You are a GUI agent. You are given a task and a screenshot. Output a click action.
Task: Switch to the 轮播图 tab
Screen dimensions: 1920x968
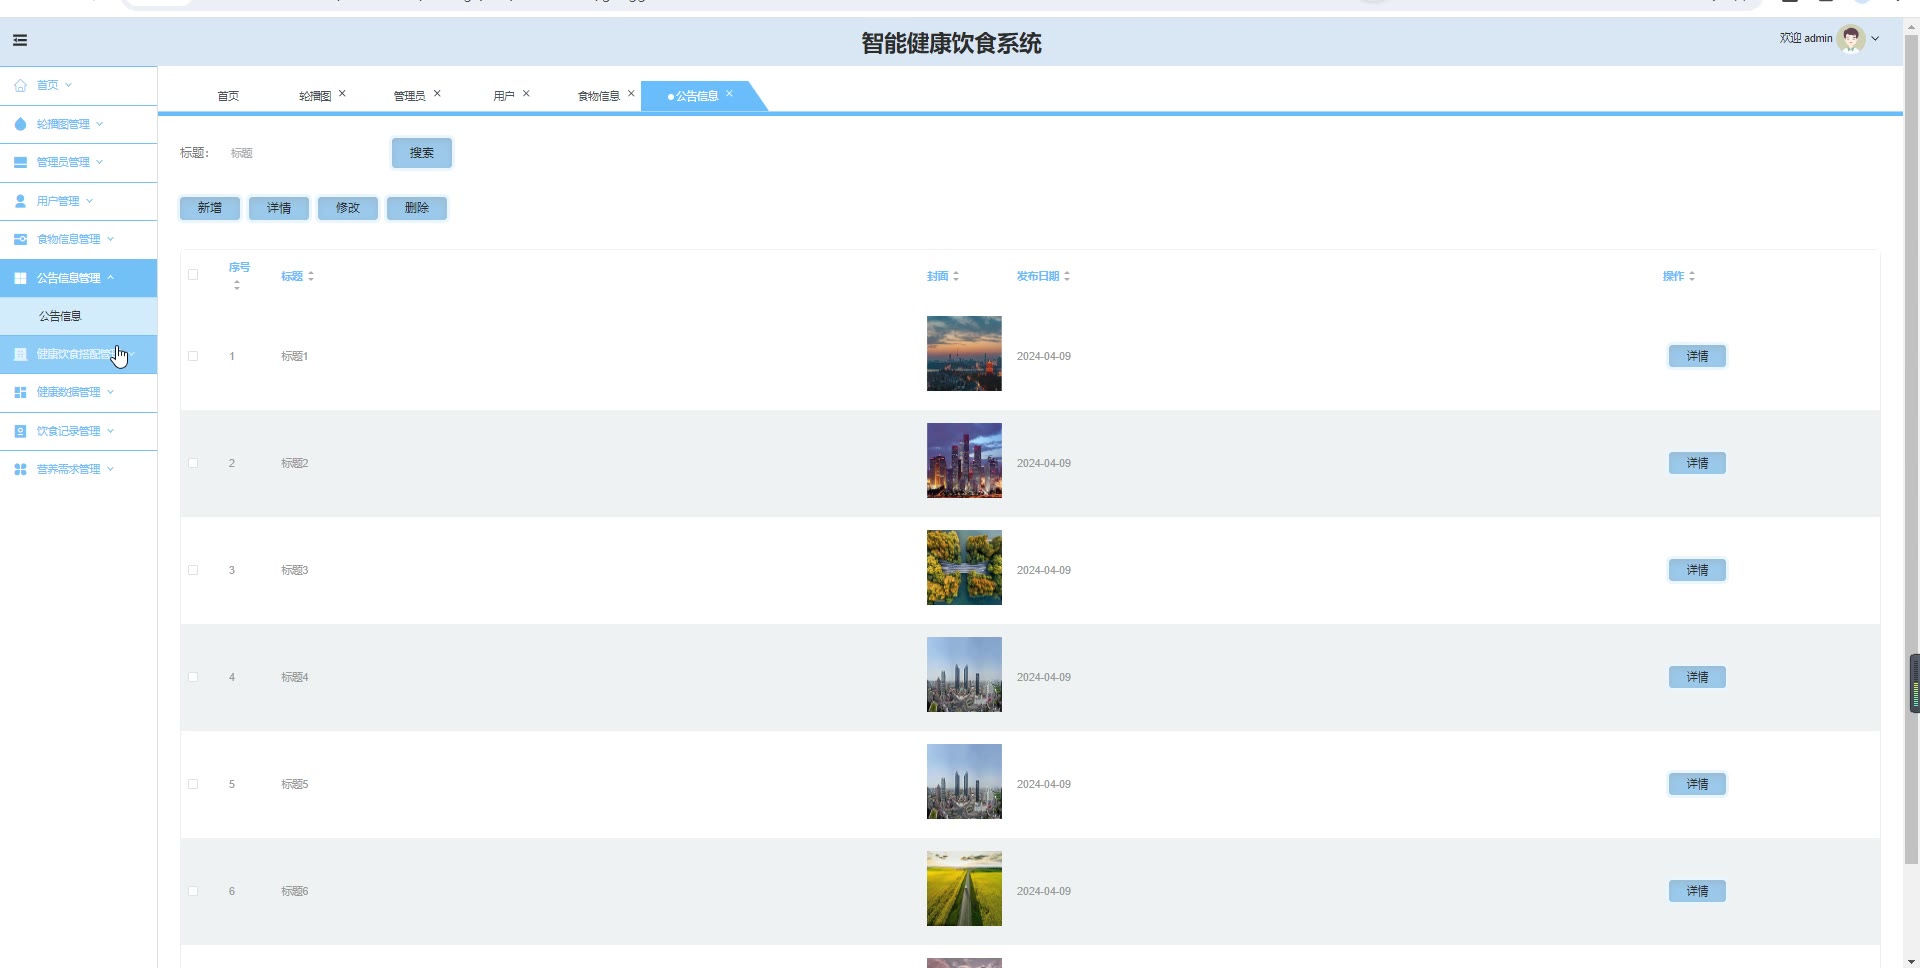[x=315, y=96]
